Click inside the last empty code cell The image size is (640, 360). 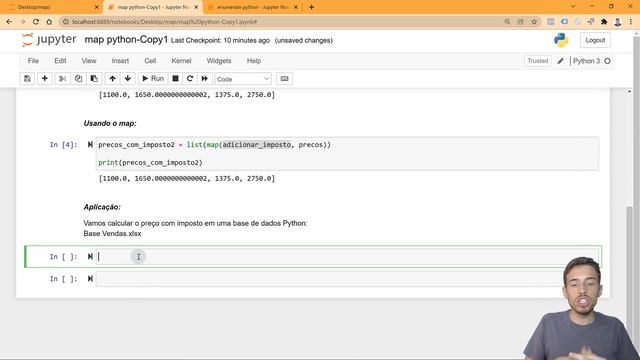[347, 279]
